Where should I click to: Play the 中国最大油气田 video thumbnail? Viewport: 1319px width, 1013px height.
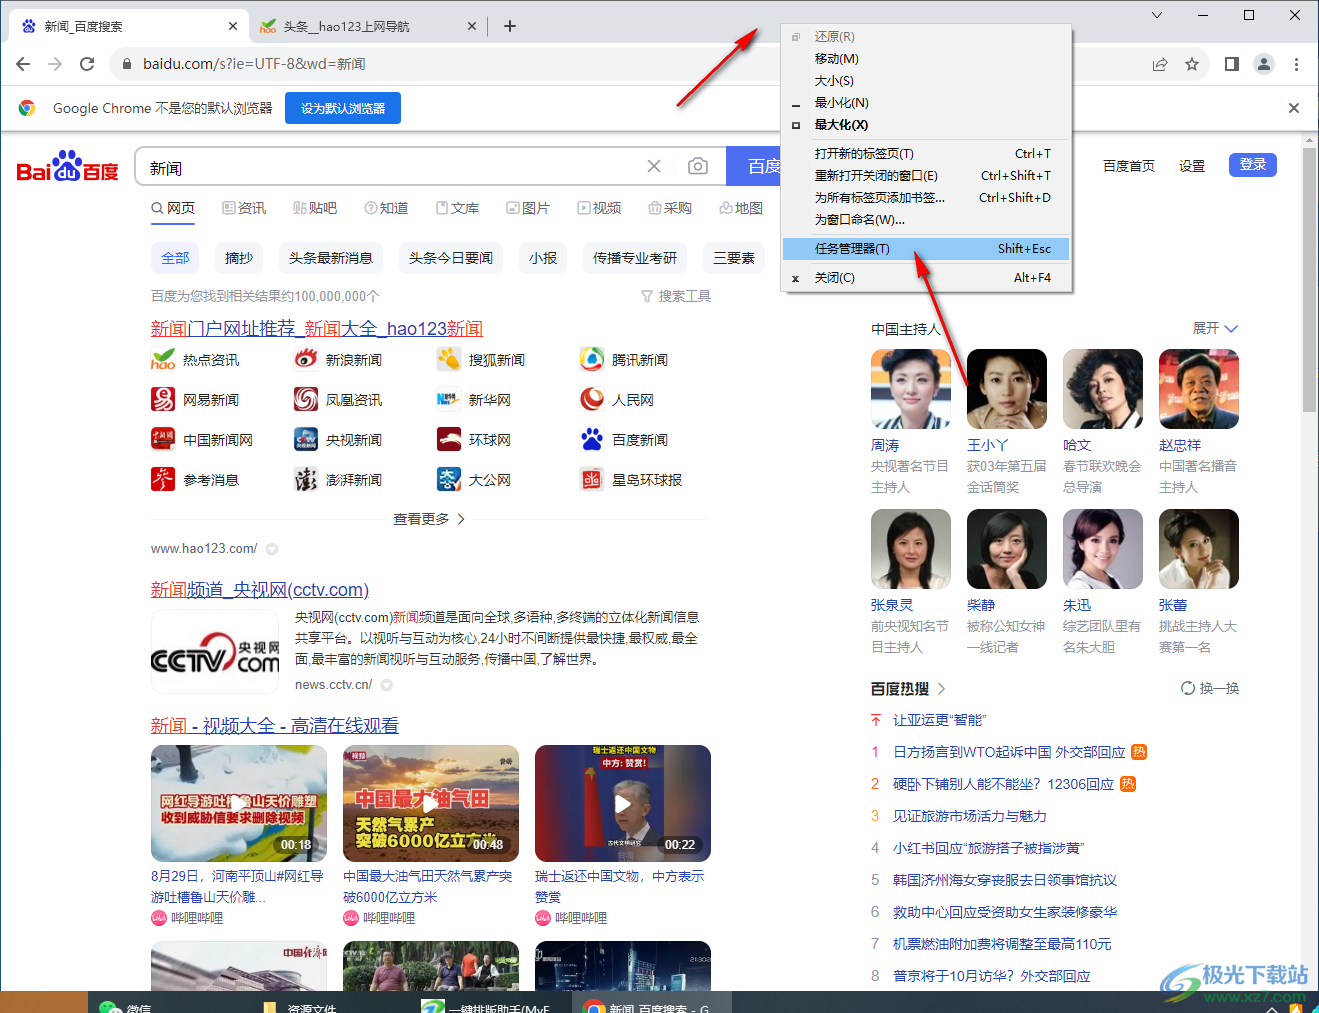click(431, 803)
